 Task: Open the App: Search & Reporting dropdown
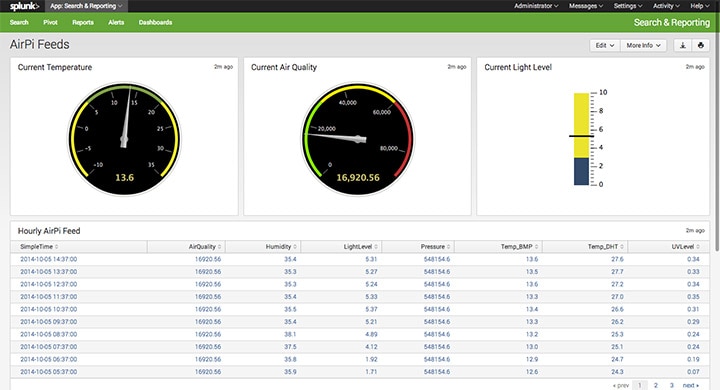click(x=86, y=6)
